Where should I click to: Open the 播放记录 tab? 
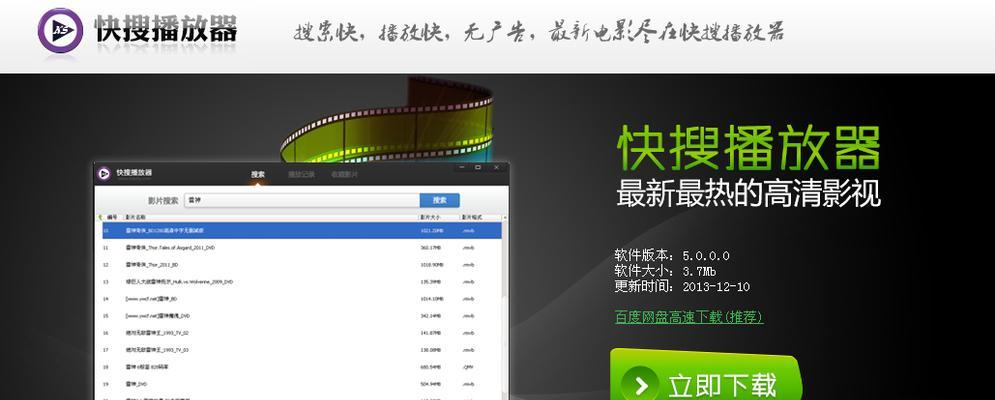(301, 175)
